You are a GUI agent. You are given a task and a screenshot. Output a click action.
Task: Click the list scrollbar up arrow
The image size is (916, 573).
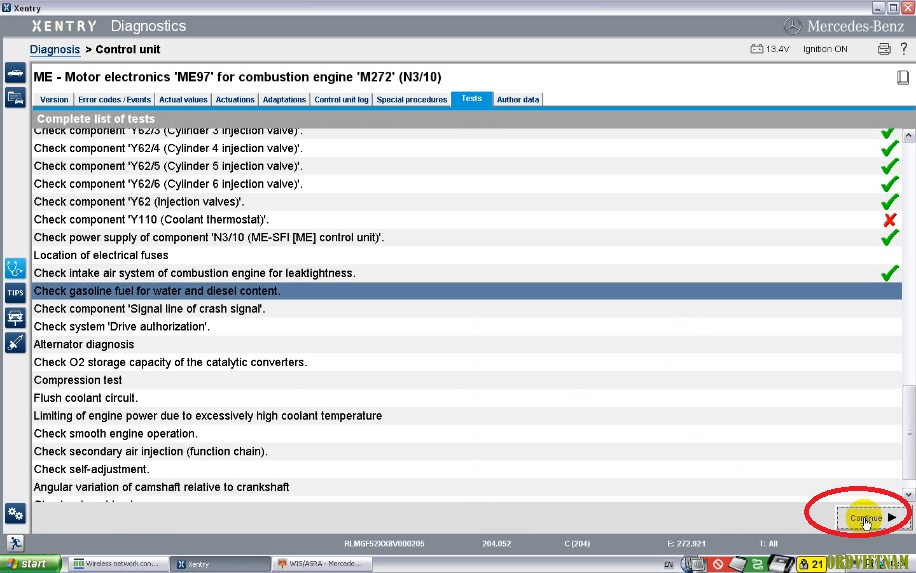(908, 136)
